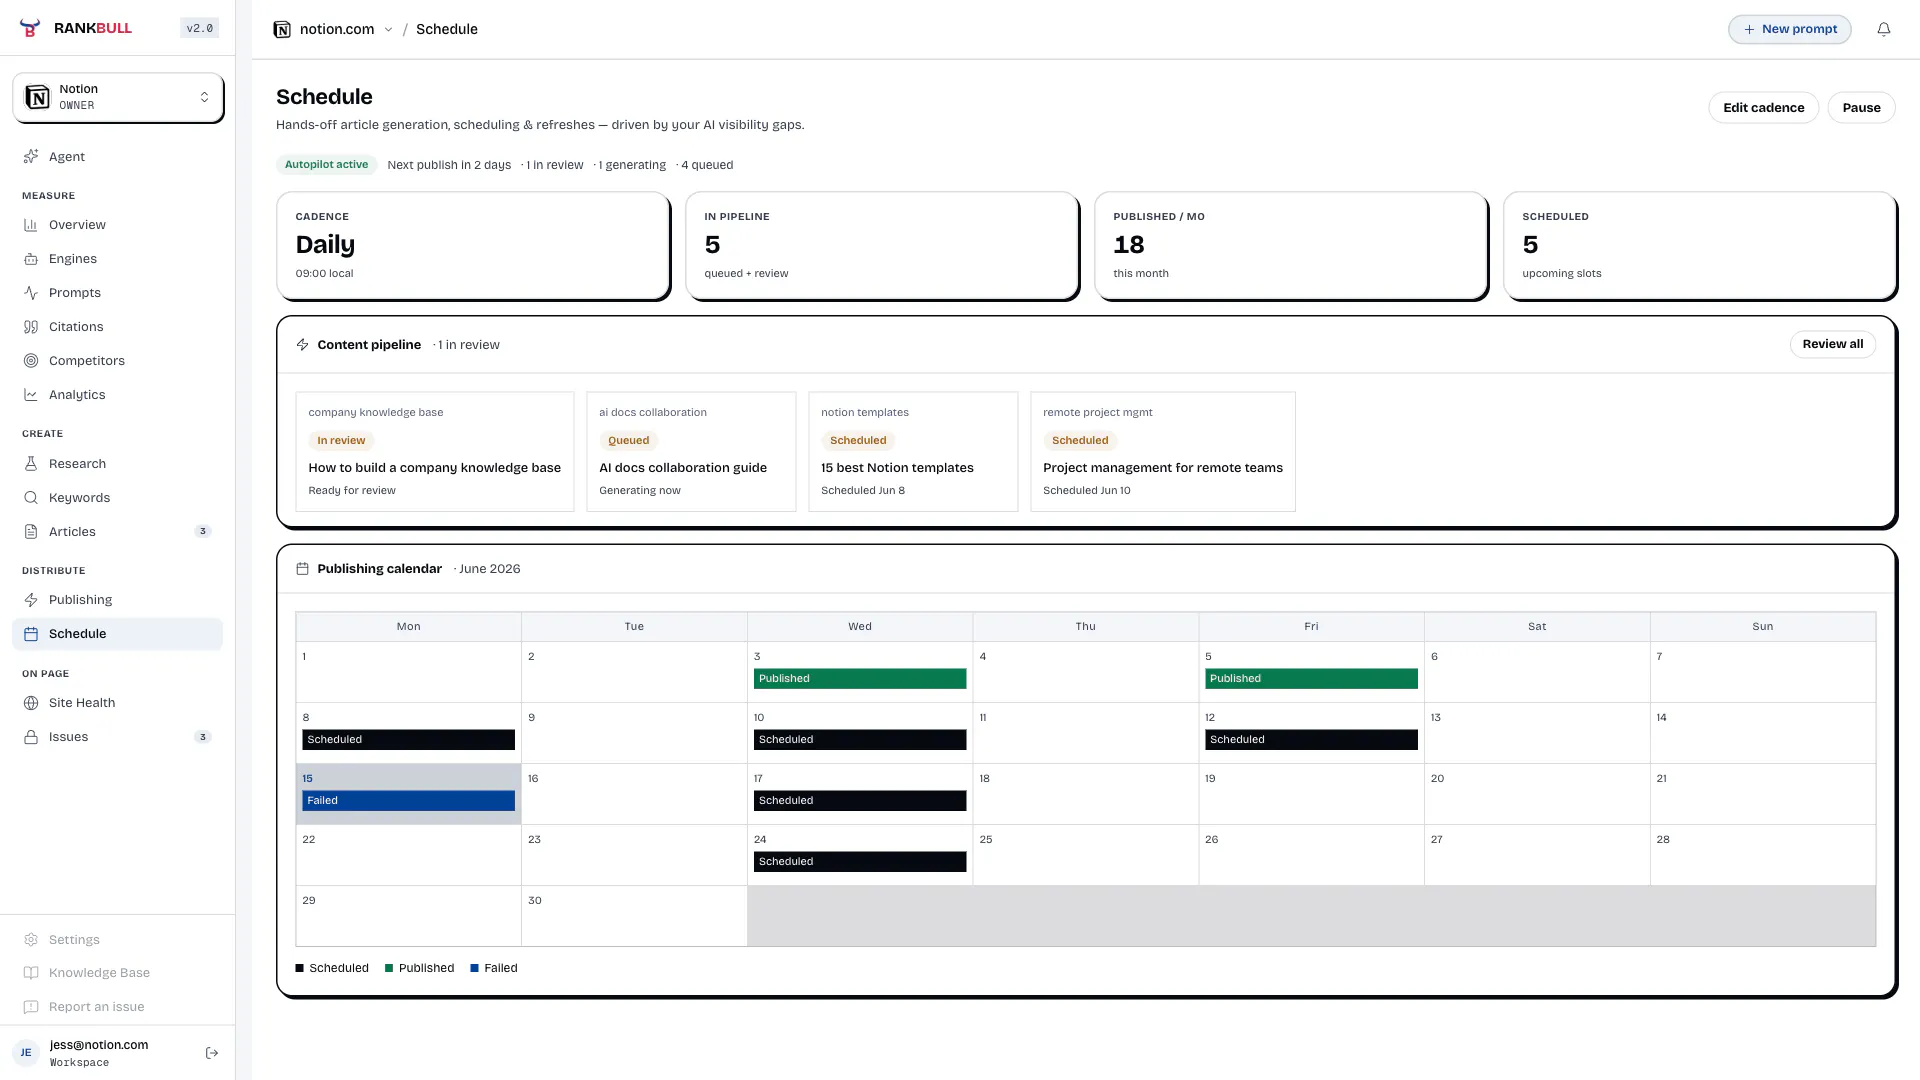Click the Edit cadence button
1920x1080 pixels.
(1763, 108)
